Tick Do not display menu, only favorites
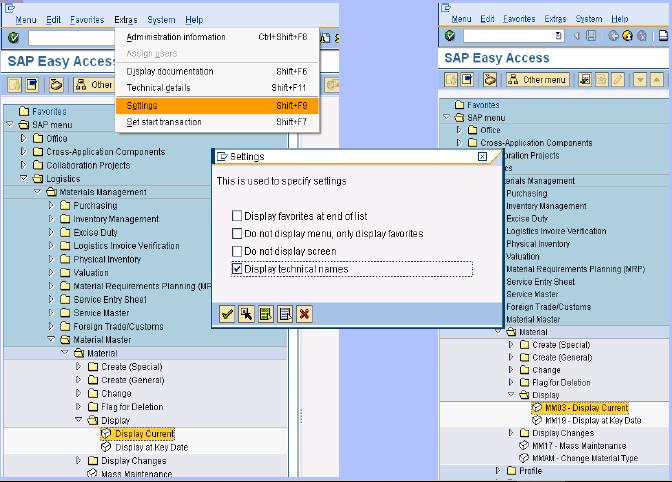This screenshot has height=482, width=672. (x=237, y=234)
